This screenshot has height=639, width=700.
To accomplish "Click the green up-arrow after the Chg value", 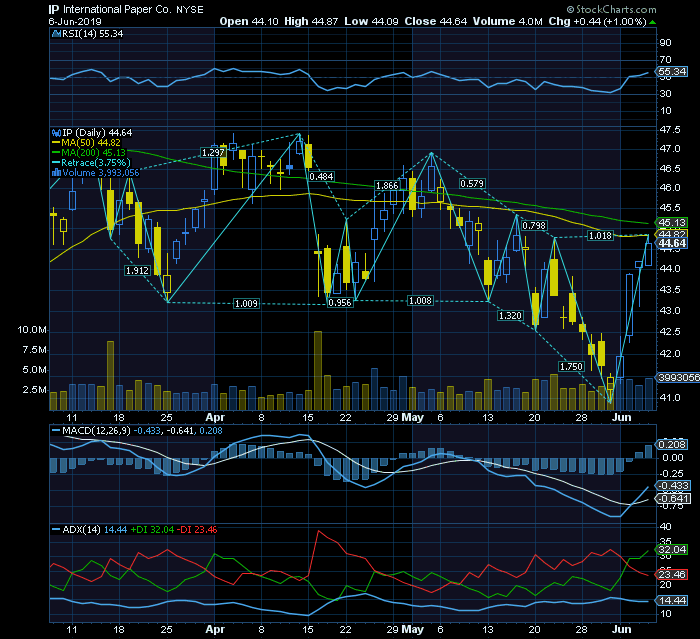I will pos(652,22).
